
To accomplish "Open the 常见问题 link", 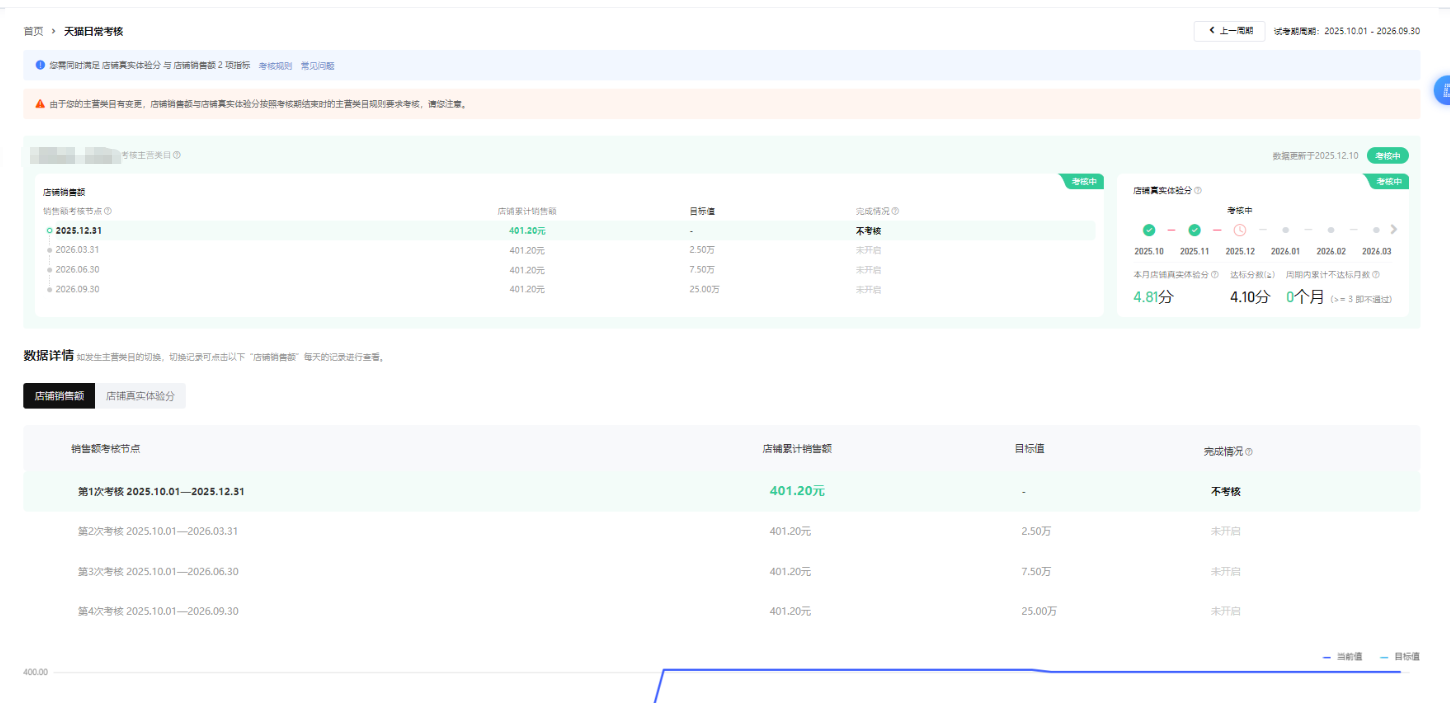I will 317,66.
